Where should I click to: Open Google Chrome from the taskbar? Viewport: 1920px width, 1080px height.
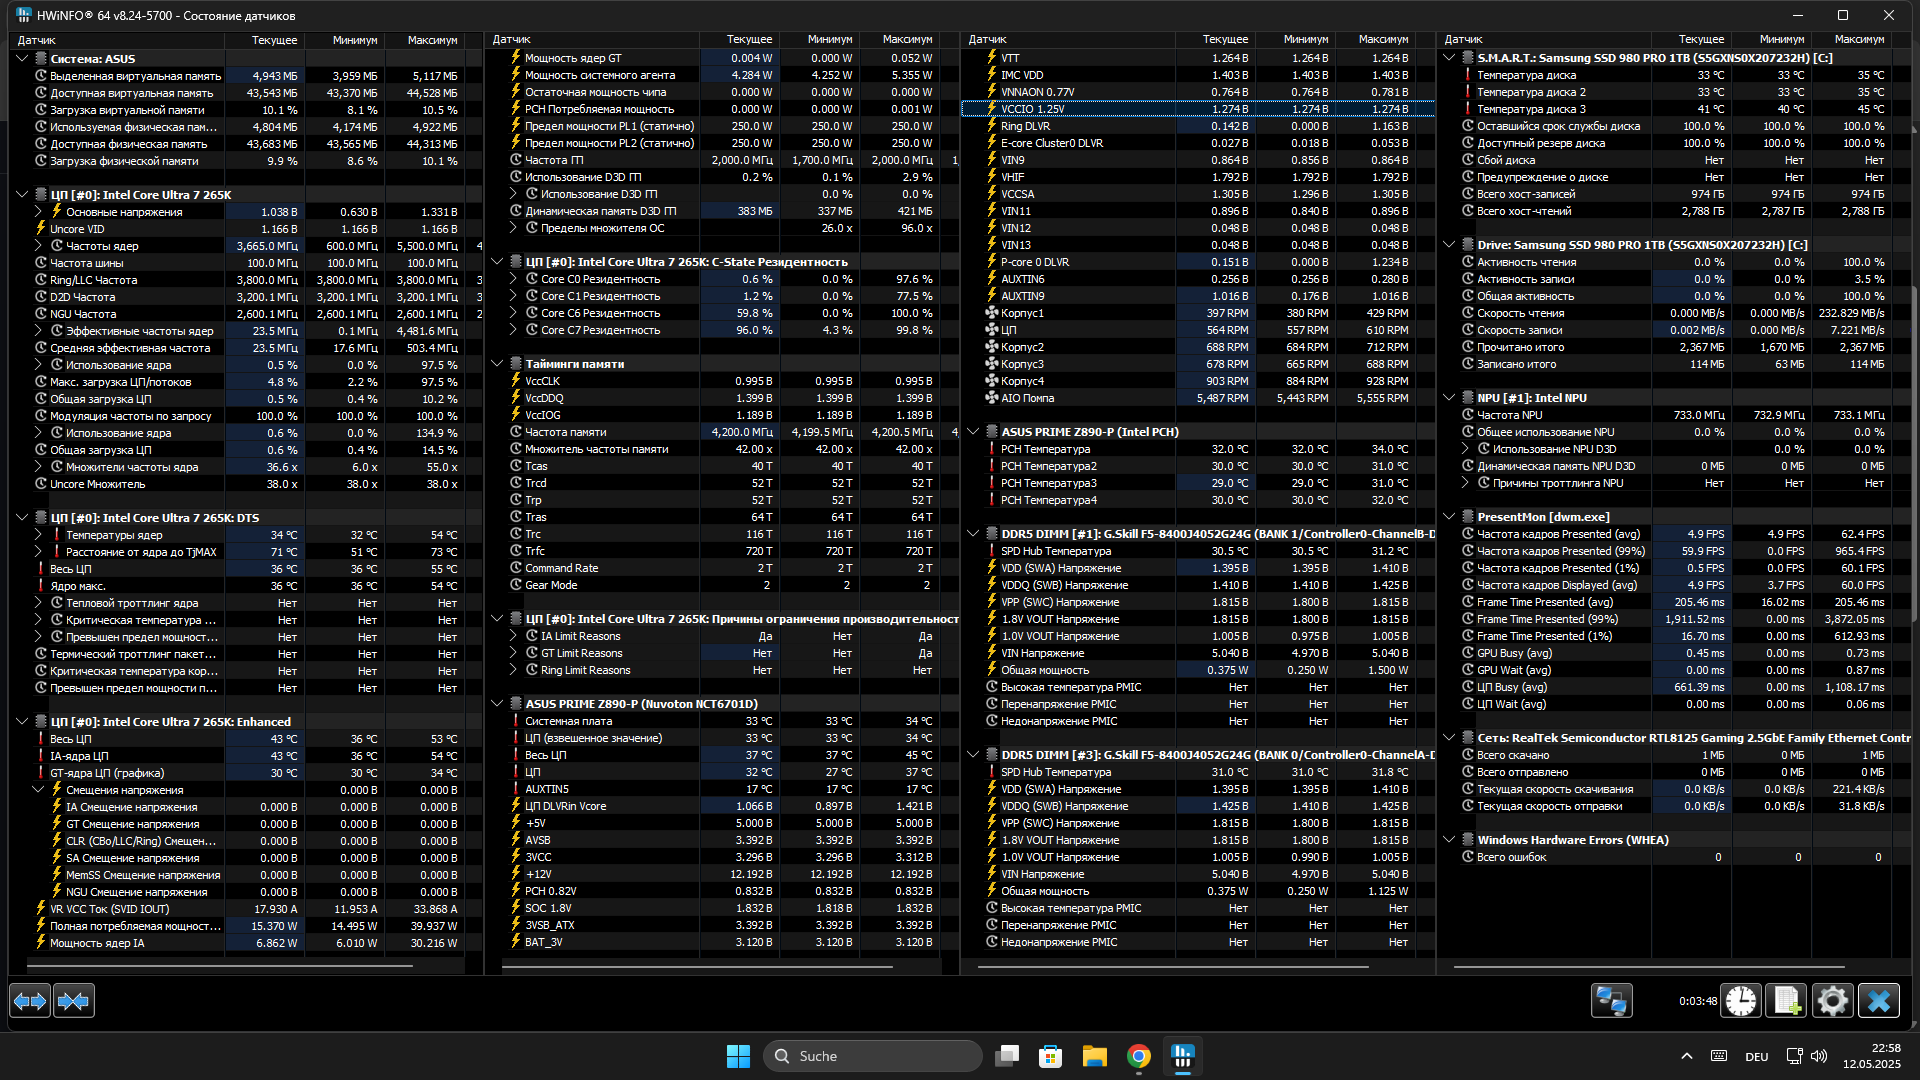click(x=1139, y=1056)
